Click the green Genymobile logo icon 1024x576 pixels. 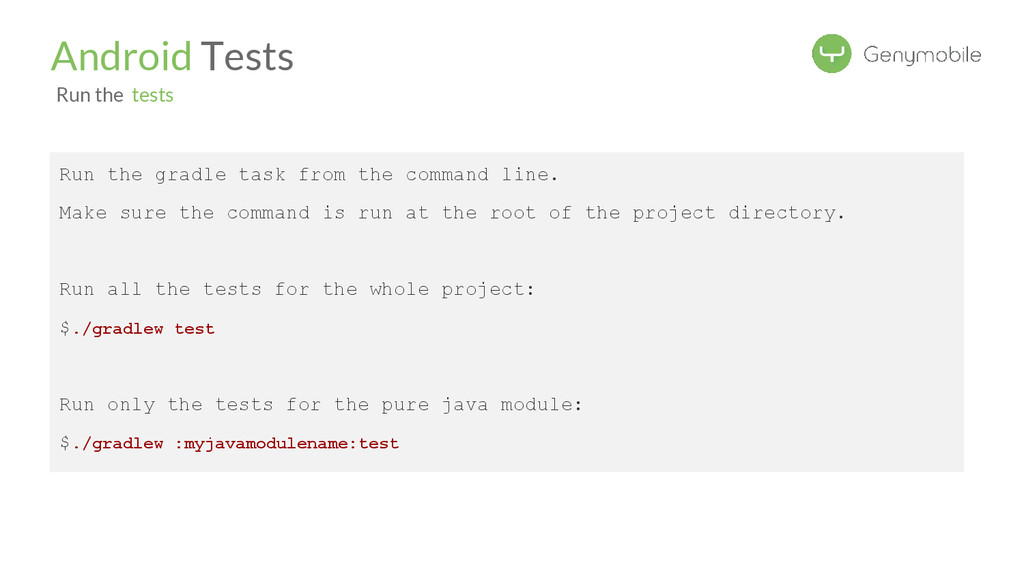[x=831, y=54]
